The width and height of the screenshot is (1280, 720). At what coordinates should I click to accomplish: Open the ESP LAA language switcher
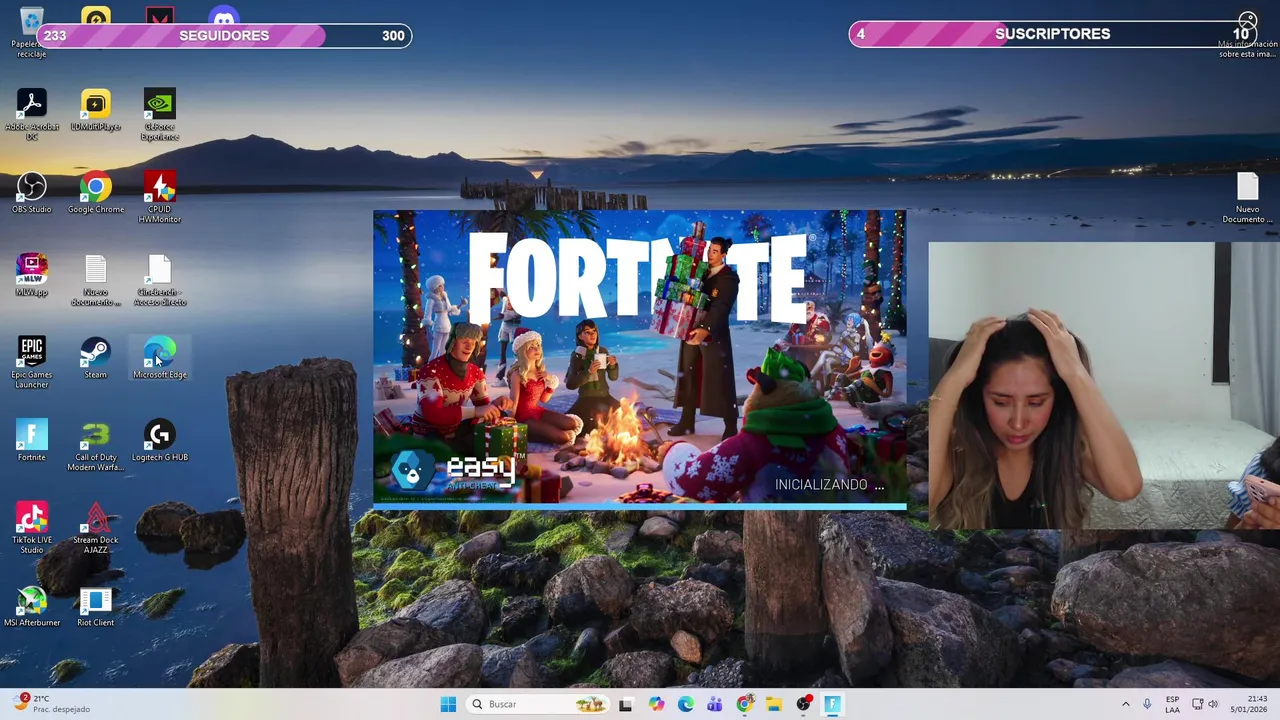click(x=1172, y=704)
